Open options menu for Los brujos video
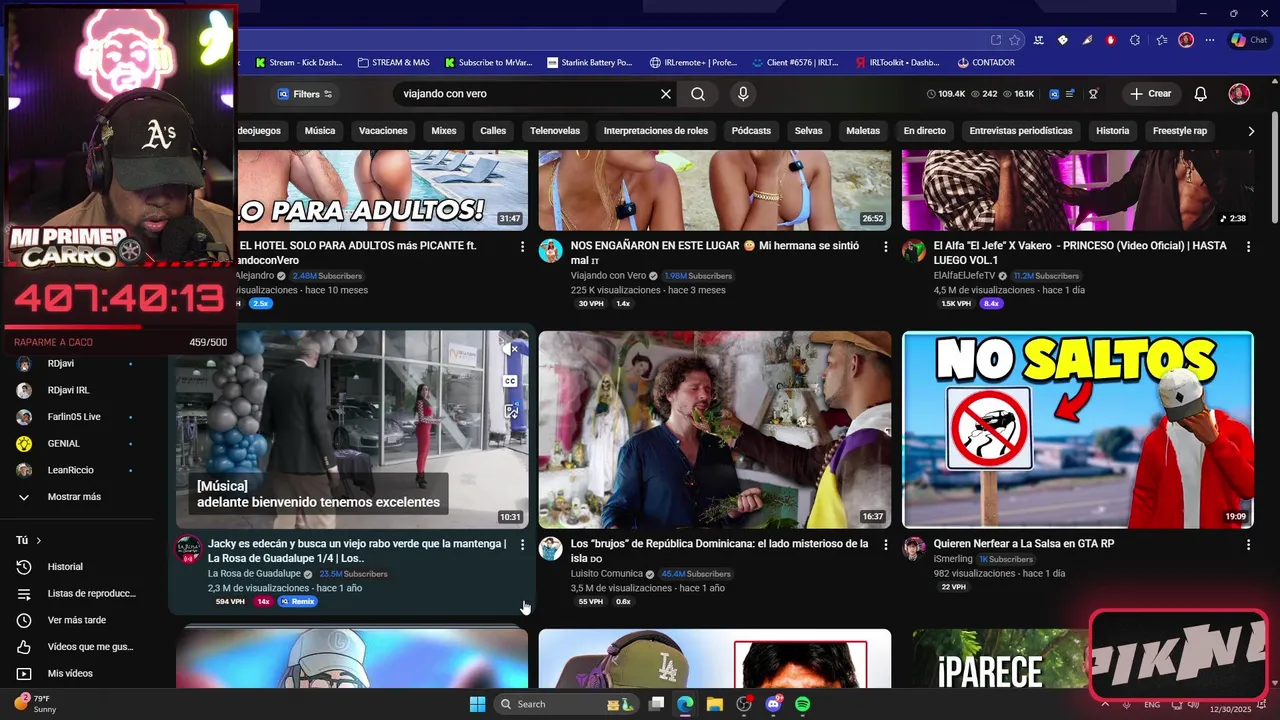 click(x=885, y=545)
